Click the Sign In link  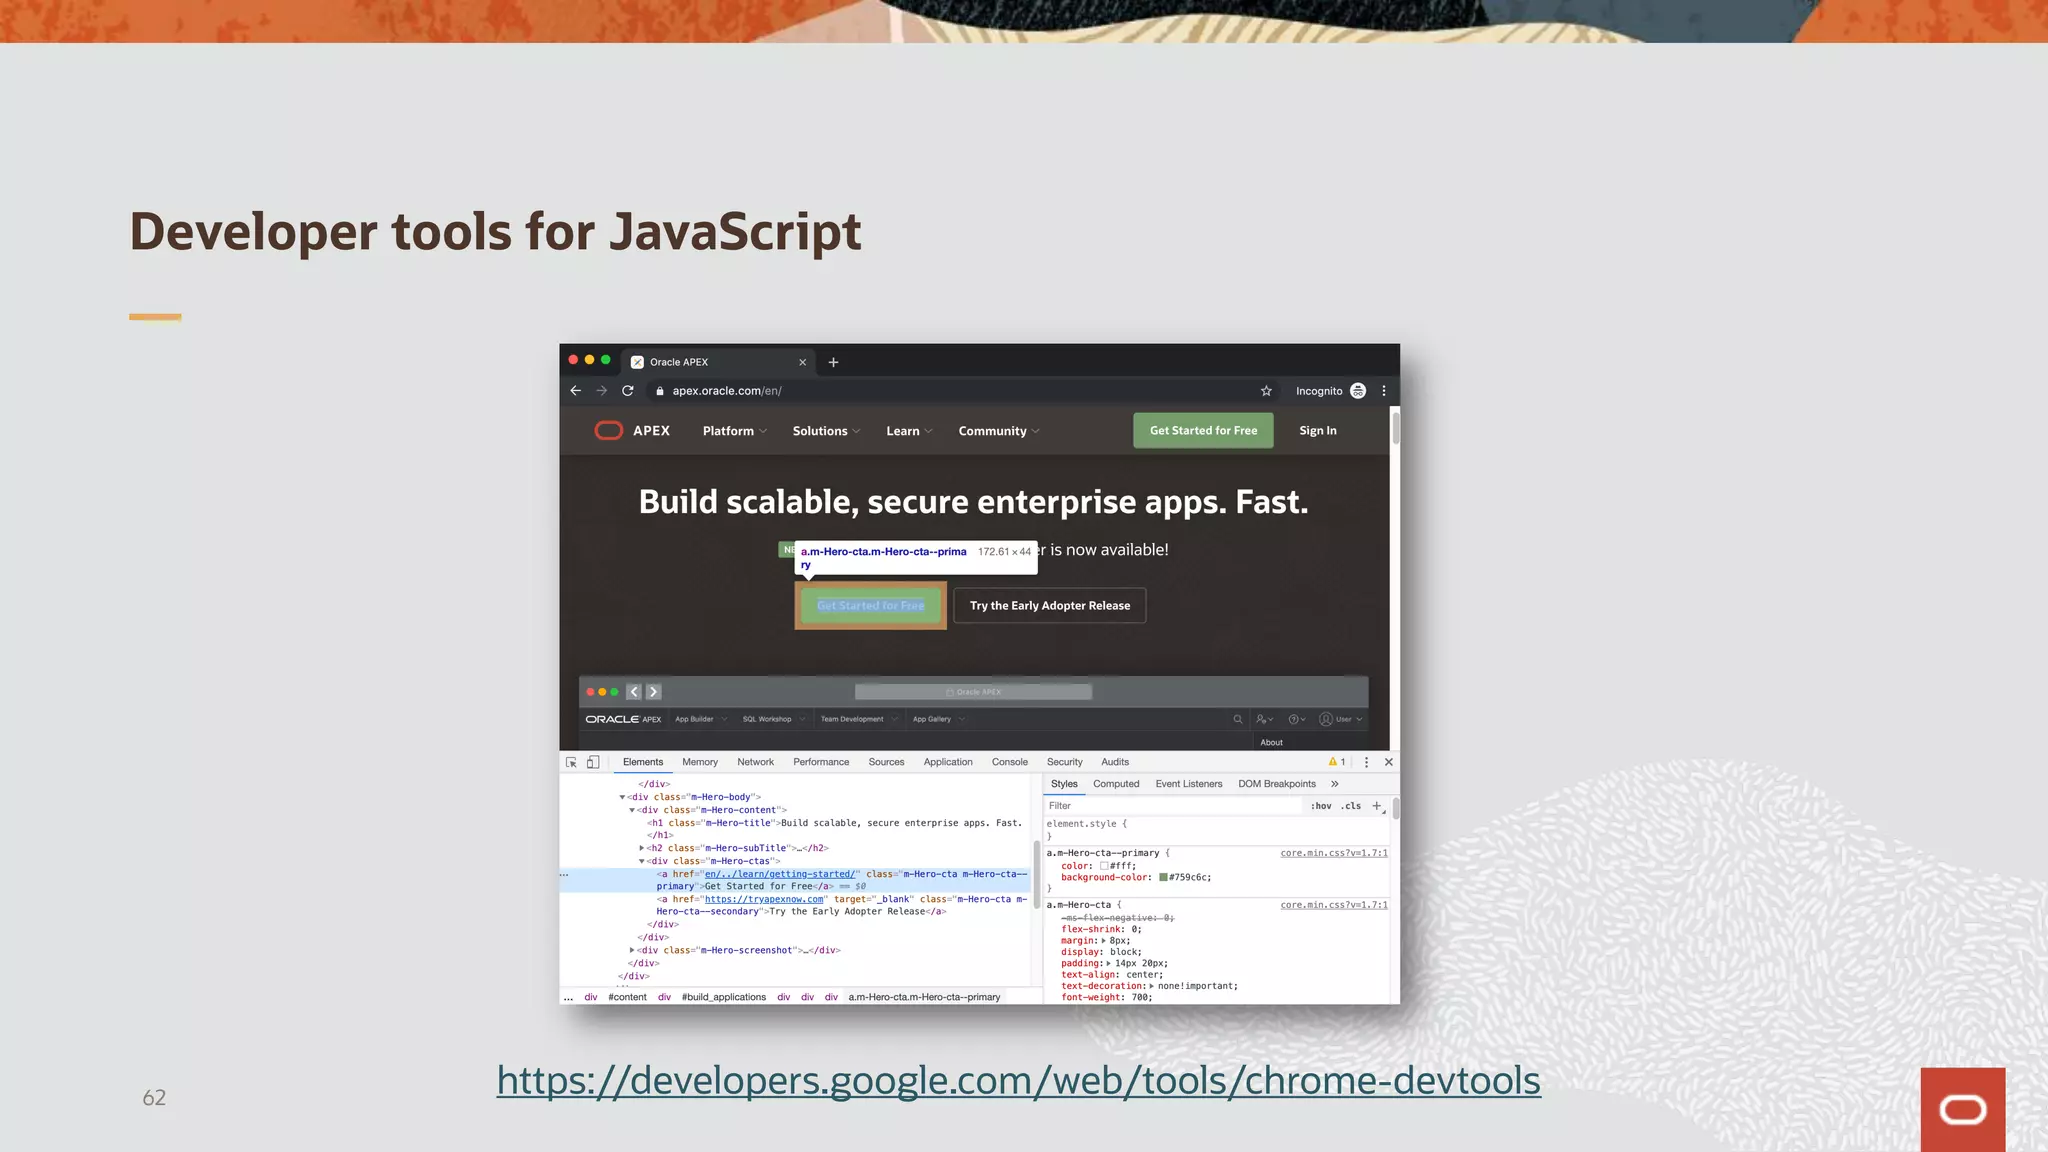tap(1318, 431)
